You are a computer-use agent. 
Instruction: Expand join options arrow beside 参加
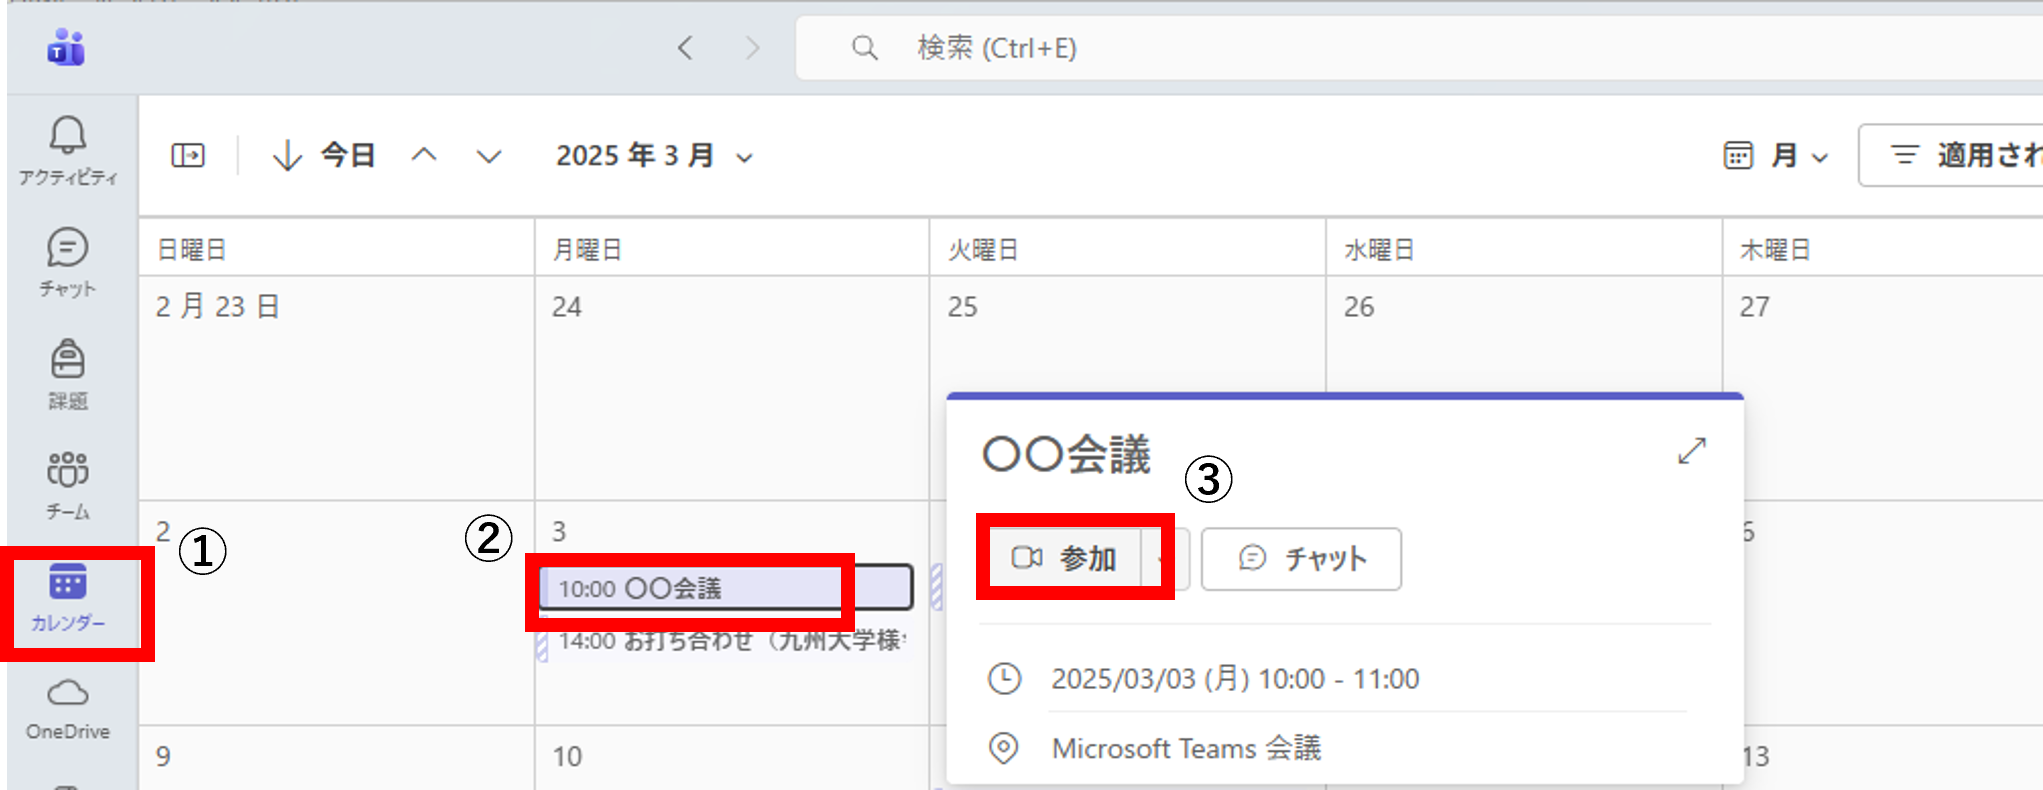coord(1163,559)
